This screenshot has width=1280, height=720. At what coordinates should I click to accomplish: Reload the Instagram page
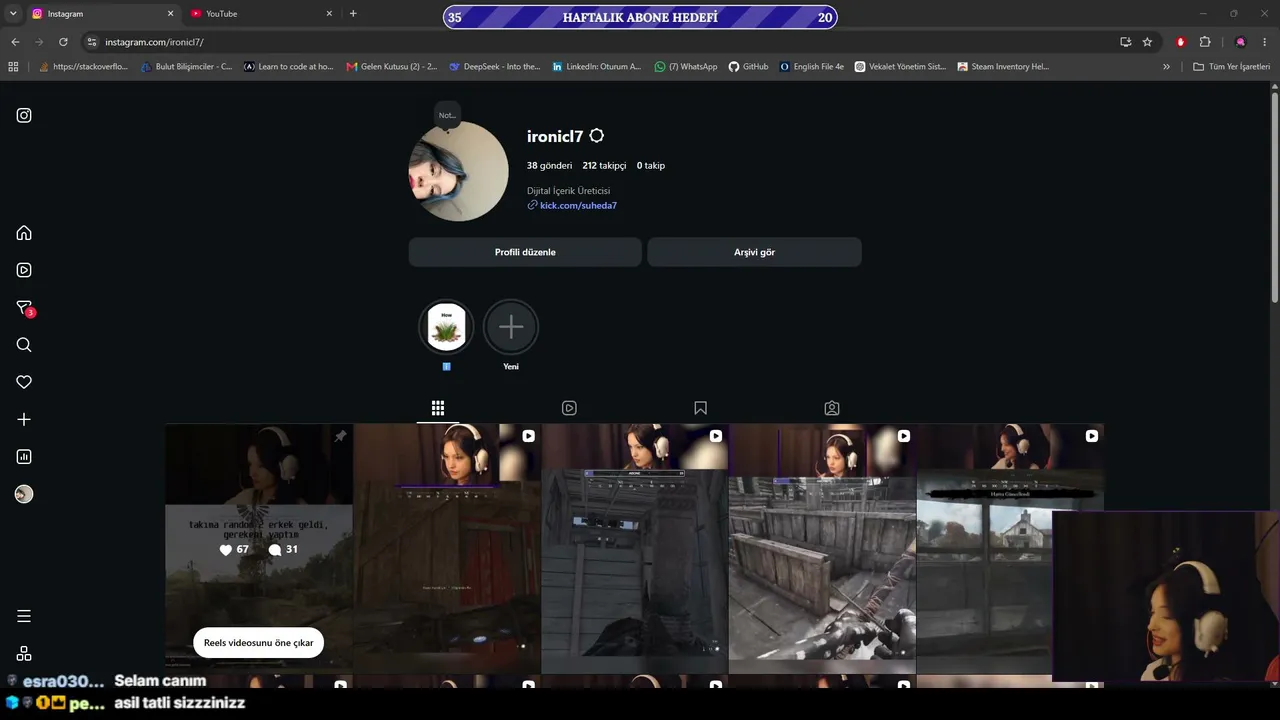(63, 42)
